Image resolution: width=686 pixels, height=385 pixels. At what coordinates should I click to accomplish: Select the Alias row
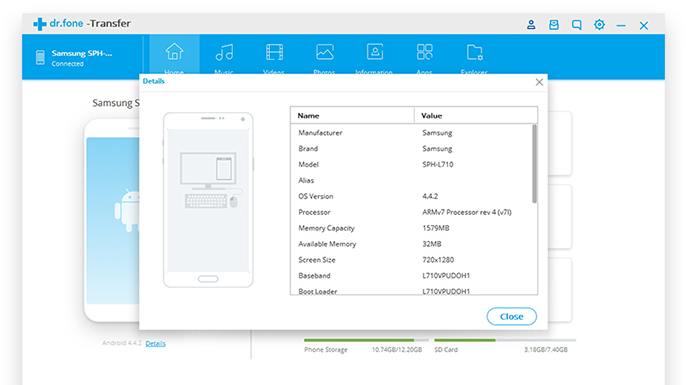411,180
